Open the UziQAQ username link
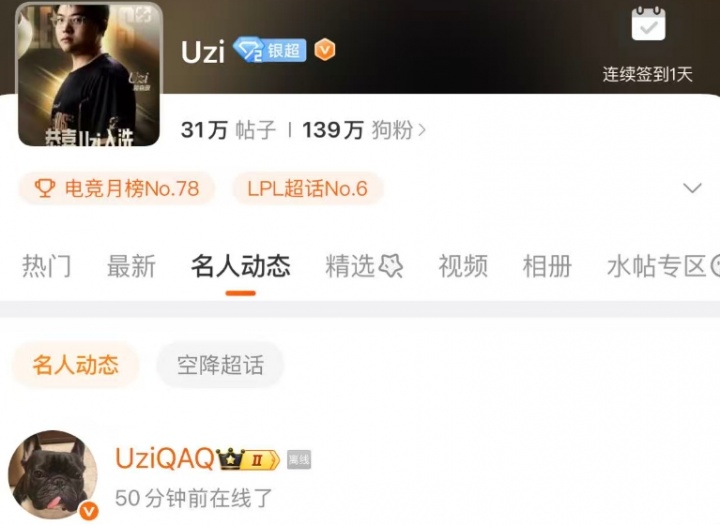The height and width of the screenshot is (525, 720). pyautogui.click(x=165, y=458)
